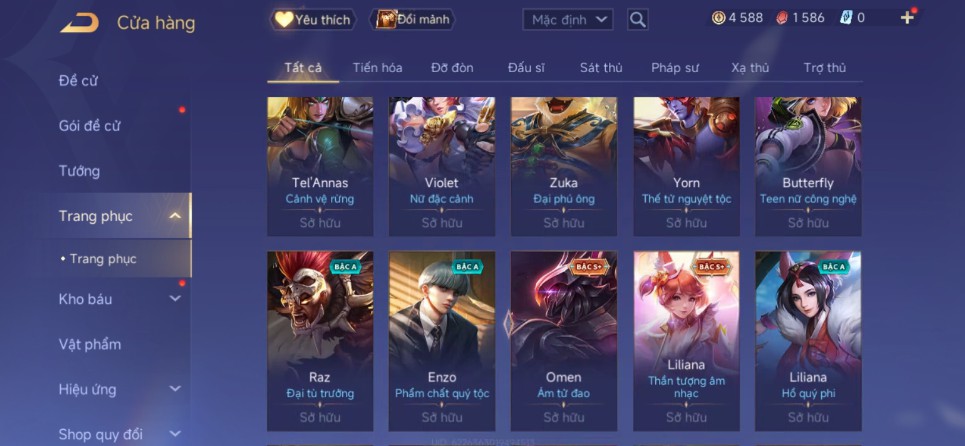Open Yêu thích heart favorites
The image size is (965, 446).
(x=313, y=19)
